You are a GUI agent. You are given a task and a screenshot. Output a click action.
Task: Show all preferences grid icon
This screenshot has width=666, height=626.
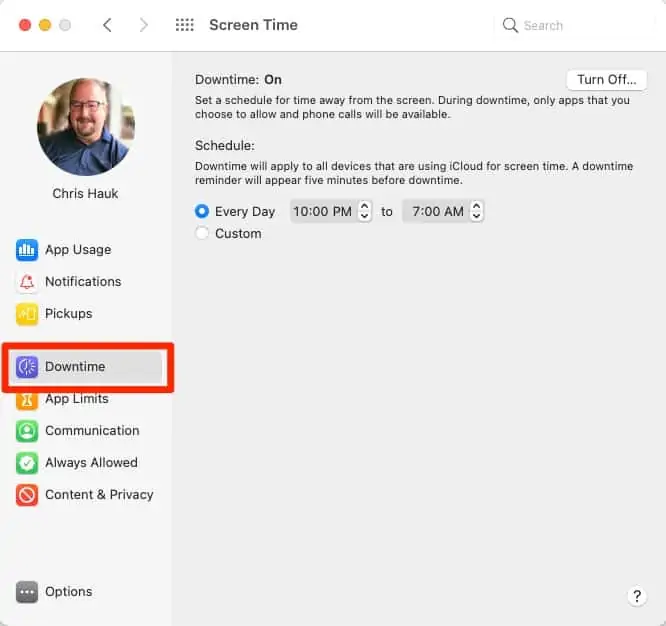pyautogui.click(x=185, y=25)
